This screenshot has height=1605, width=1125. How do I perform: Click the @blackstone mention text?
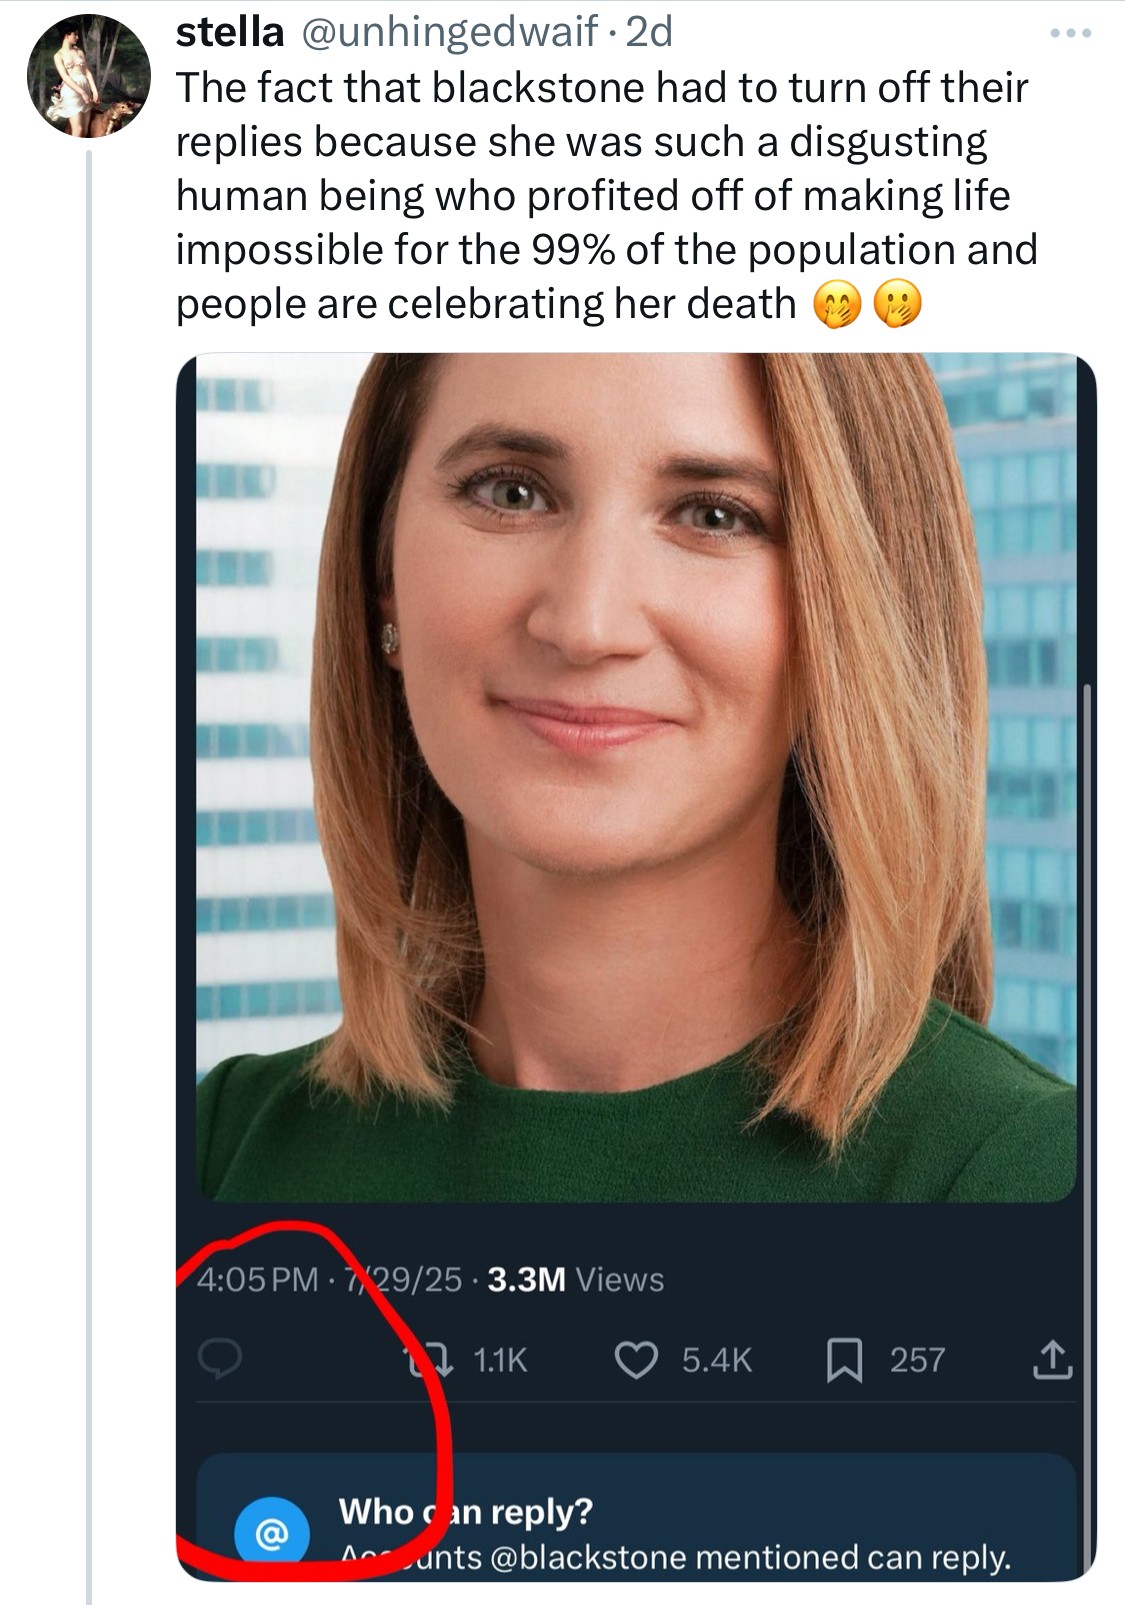589,1557
